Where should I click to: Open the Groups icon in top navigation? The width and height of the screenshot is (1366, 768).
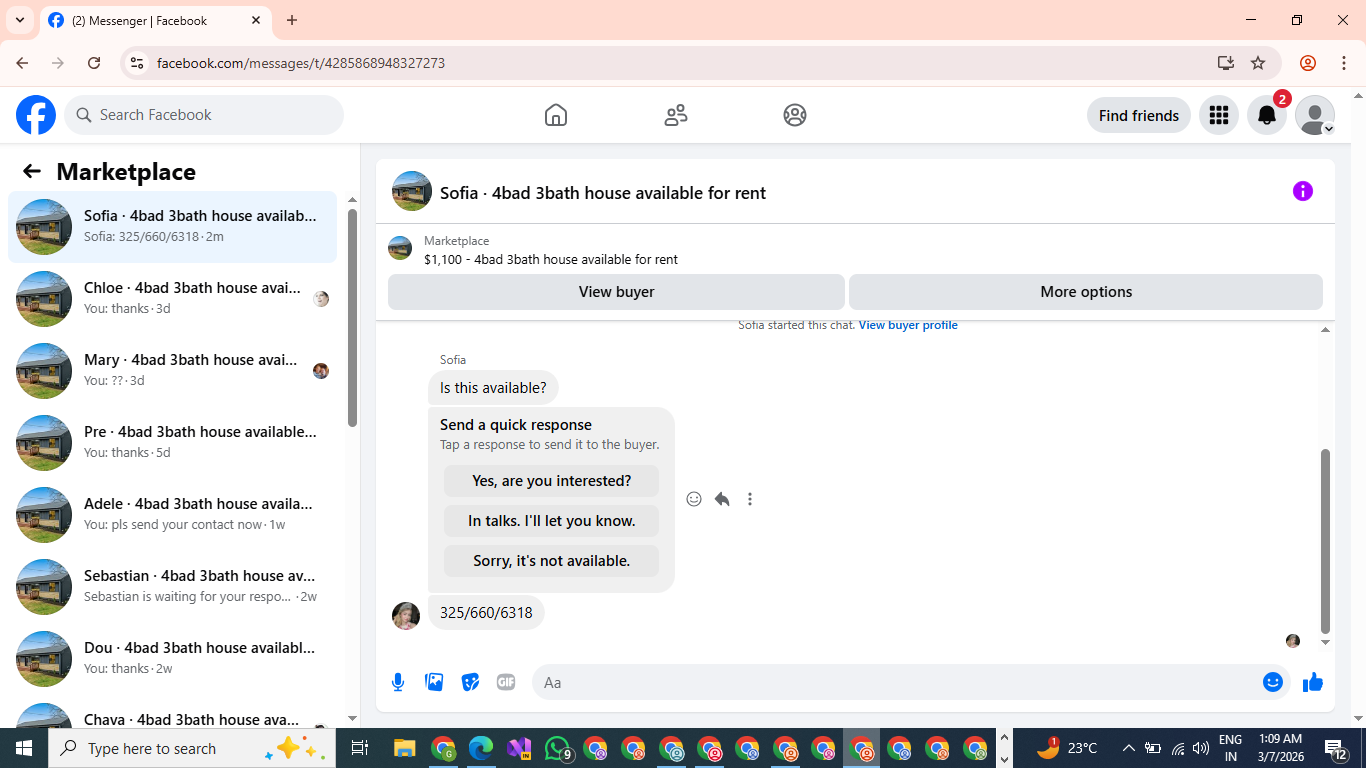pyautogui.click(x=795, y=115)
